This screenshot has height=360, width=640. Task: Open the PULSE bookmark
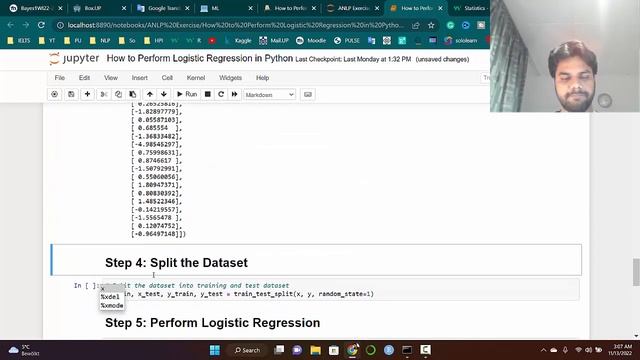347,40
